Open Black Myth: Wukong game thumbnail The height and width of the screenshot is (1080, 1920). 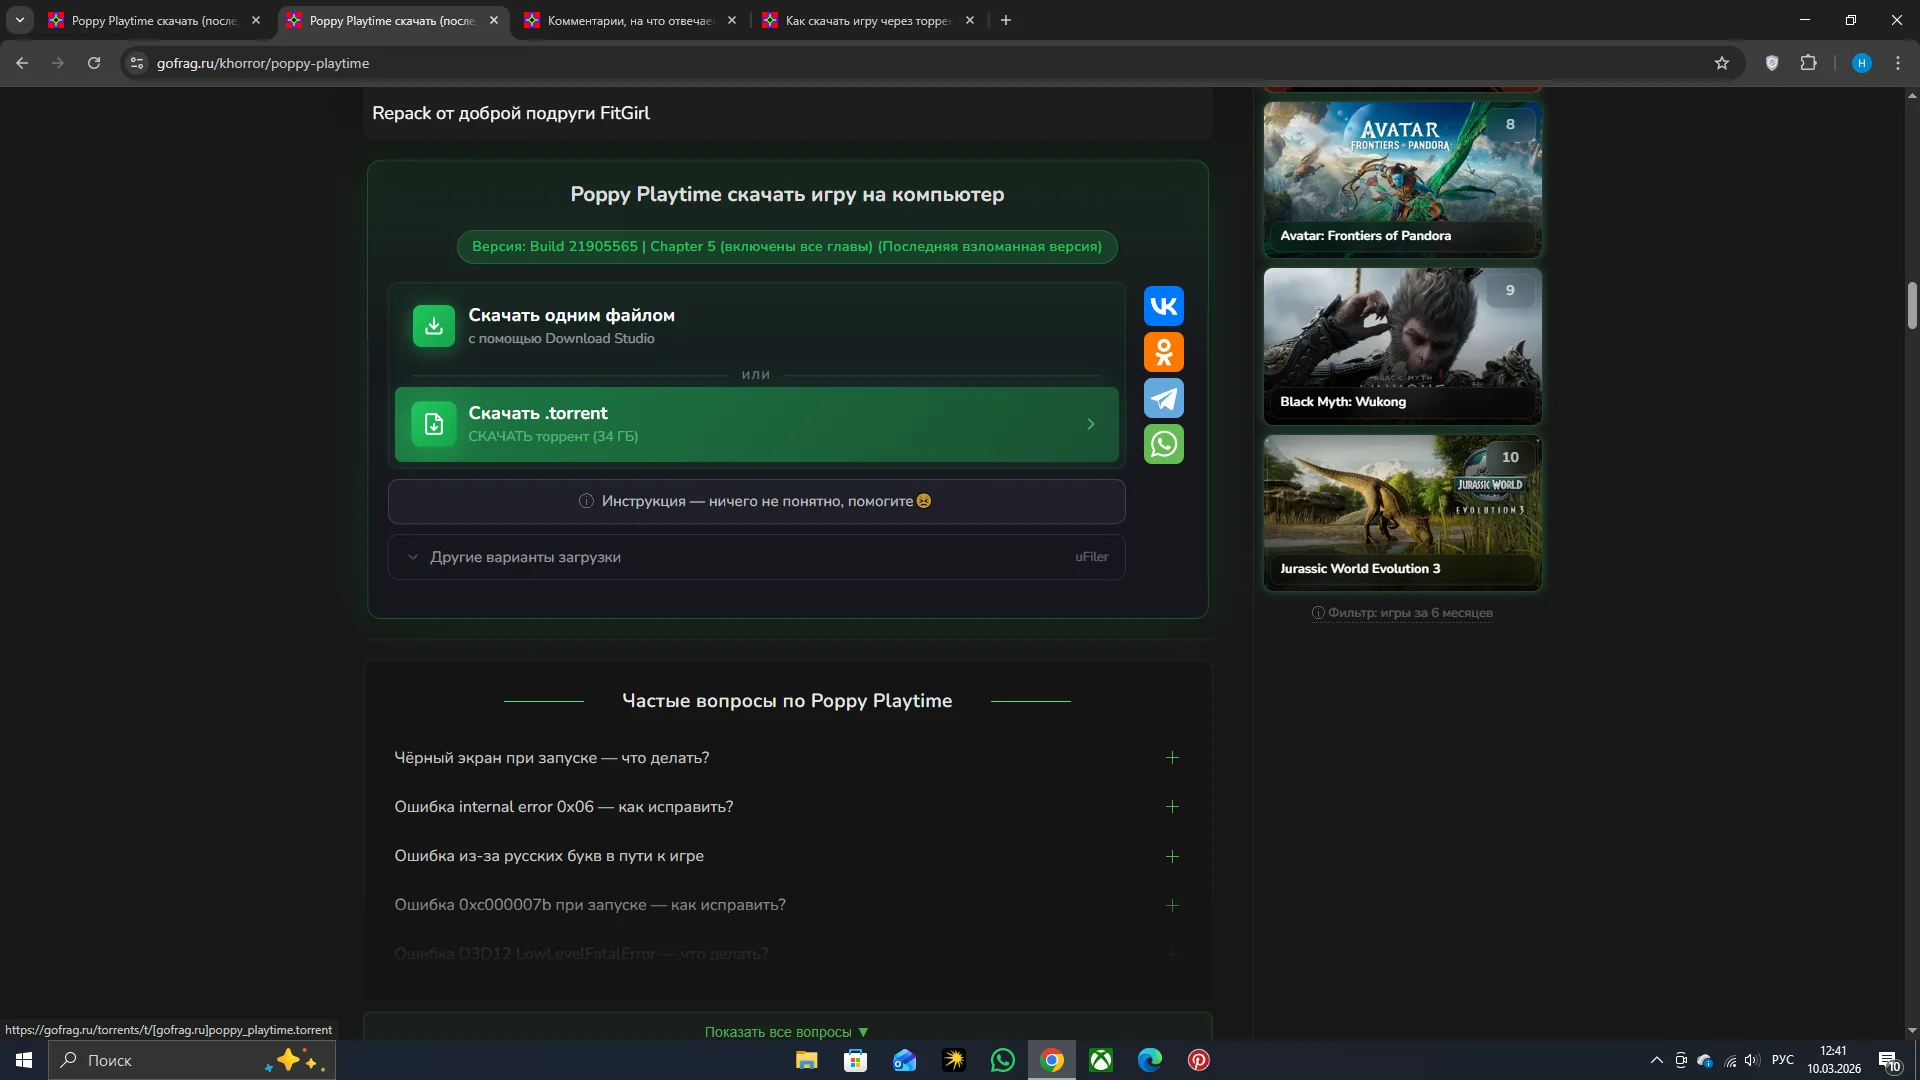[x=1402, y=345]
